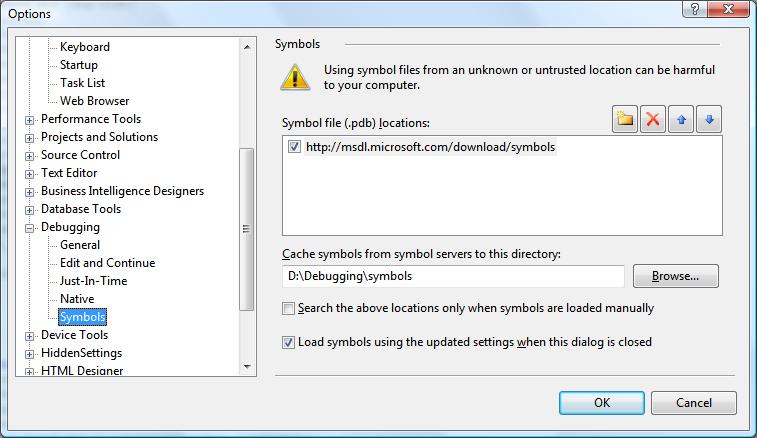Open the dialog help question mark
This screenshot has width=757, height=438.
(694, 9)
